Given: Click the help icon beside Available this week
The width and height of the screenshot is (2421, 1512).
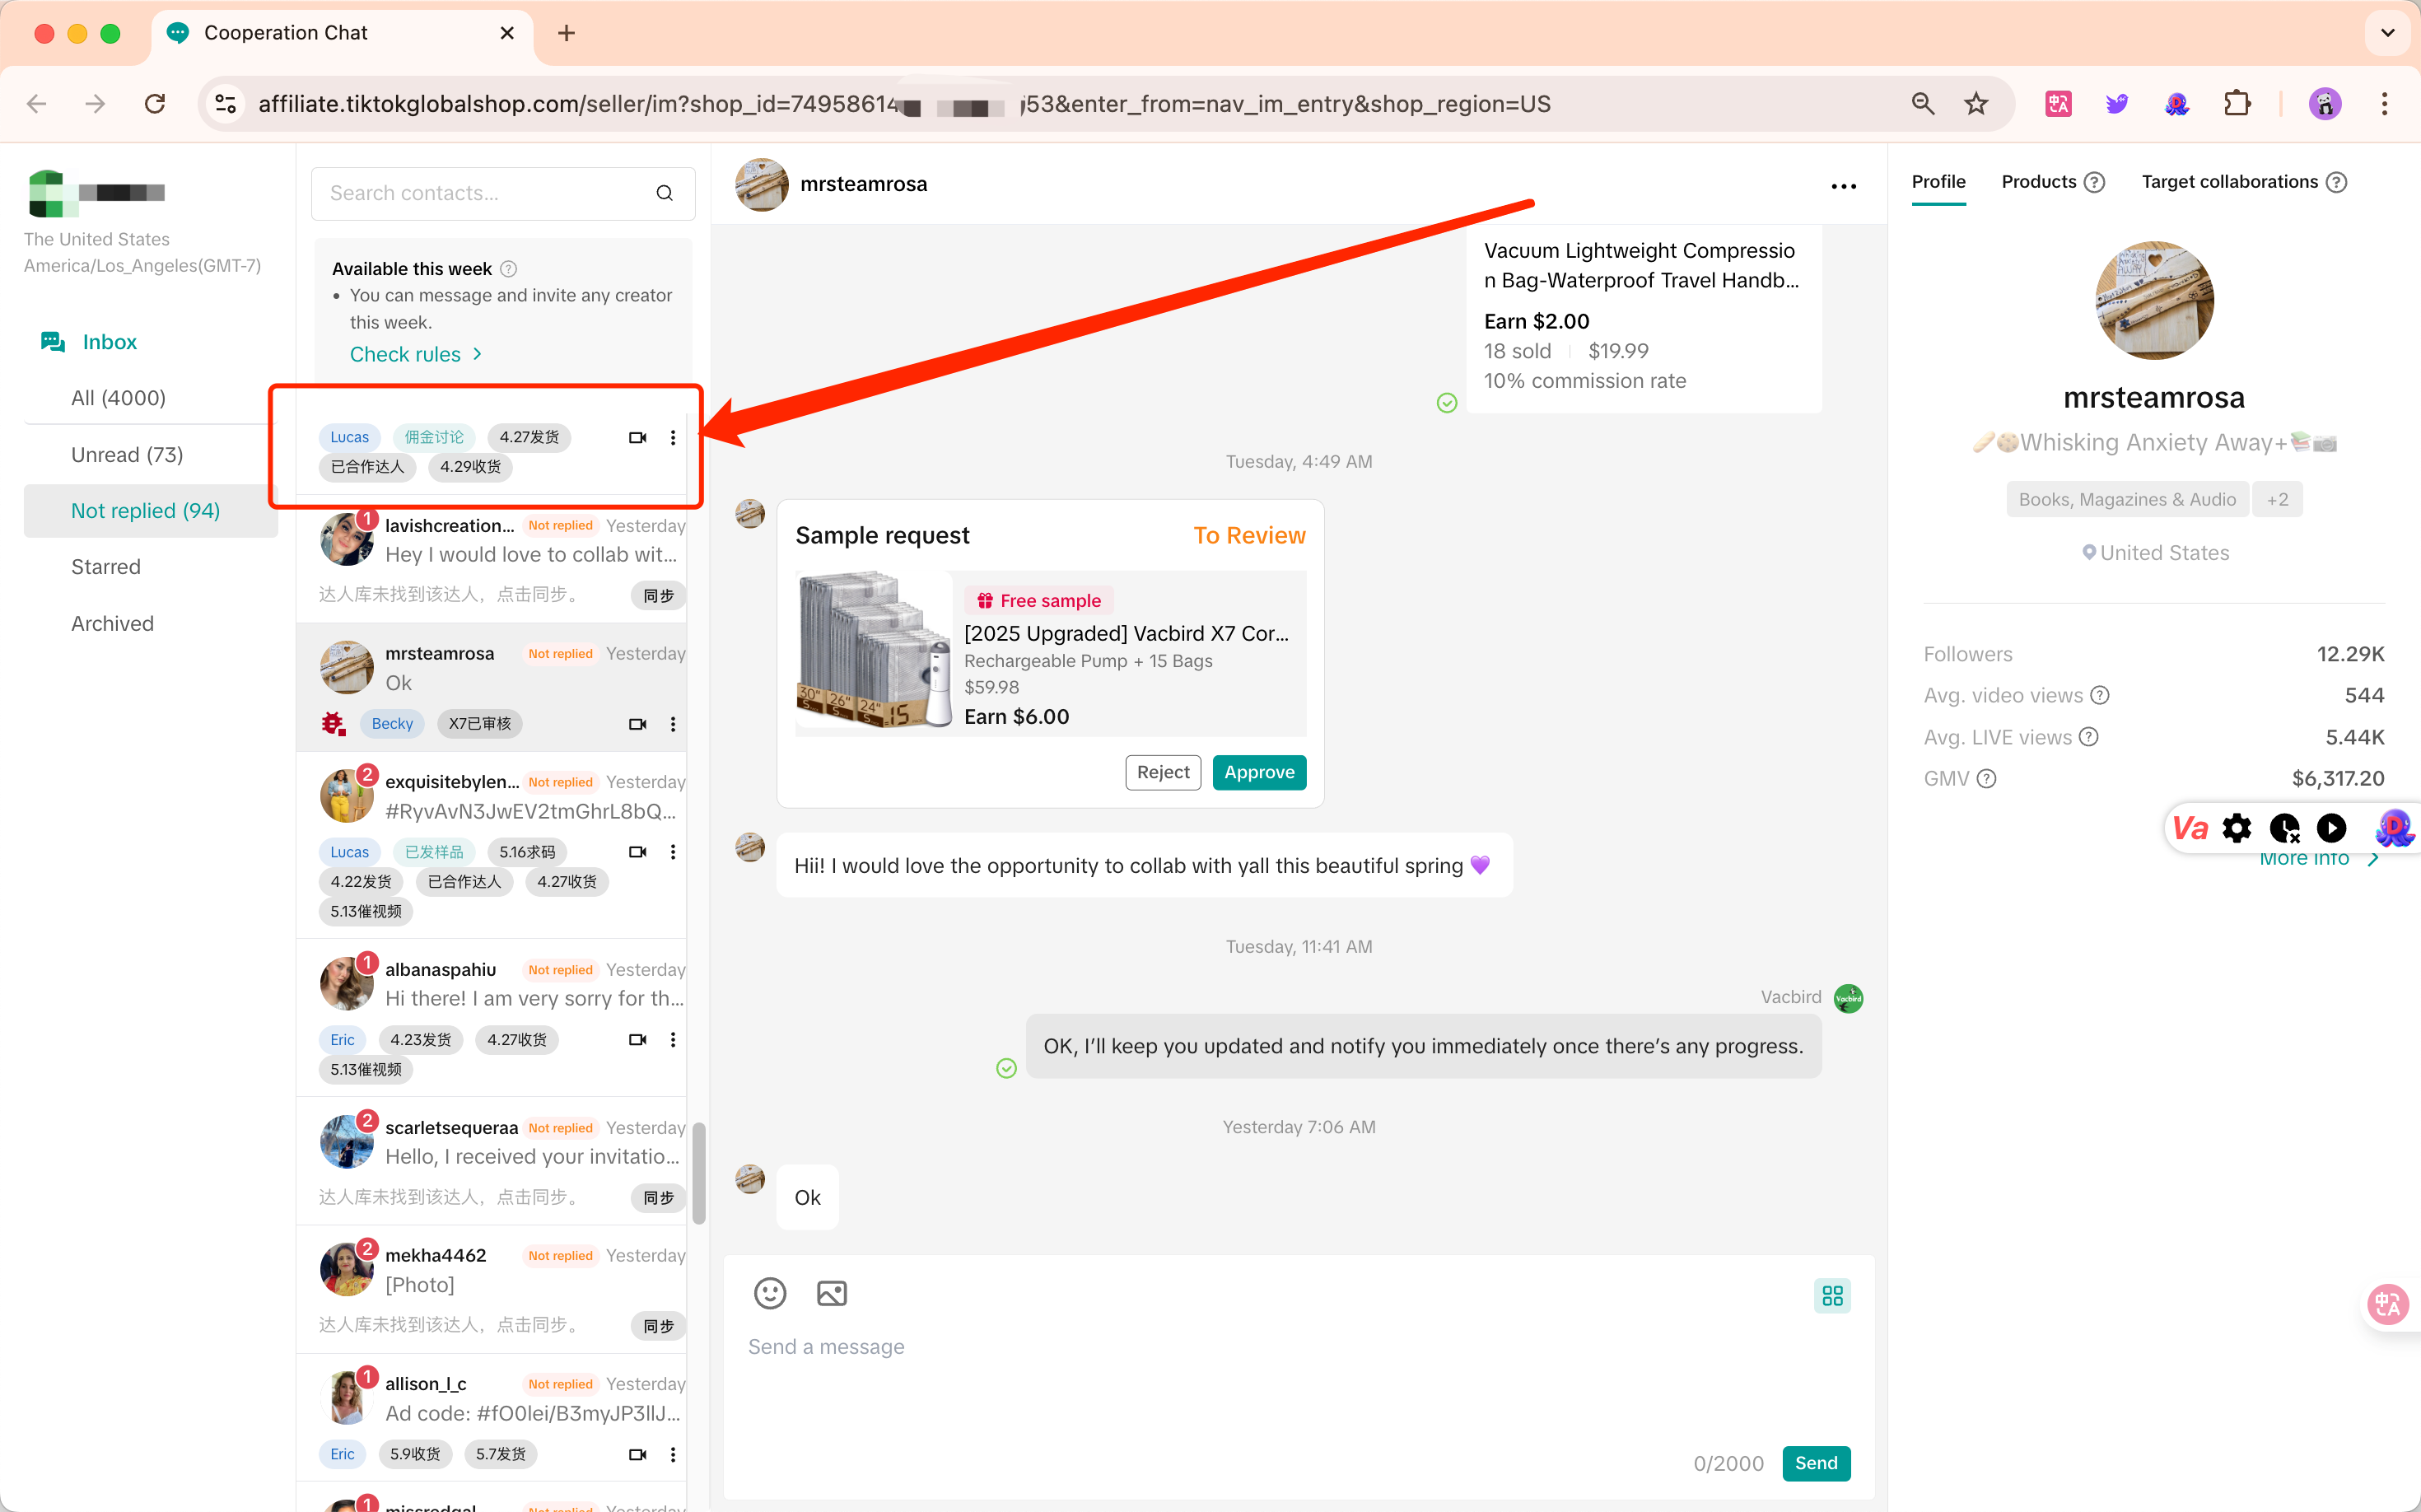Looking at the screenshot, I should pyautogui.click(x=508, y=268).
